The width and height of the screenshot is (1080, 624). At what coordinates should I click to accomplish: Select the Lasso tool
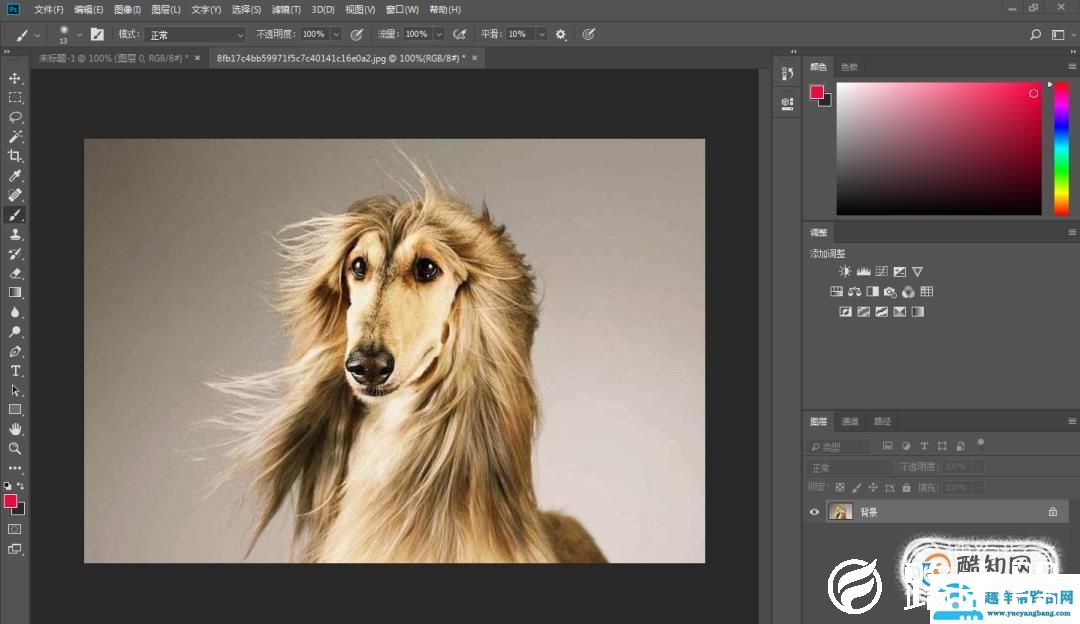pyautogui.click(x=15, y=117)
